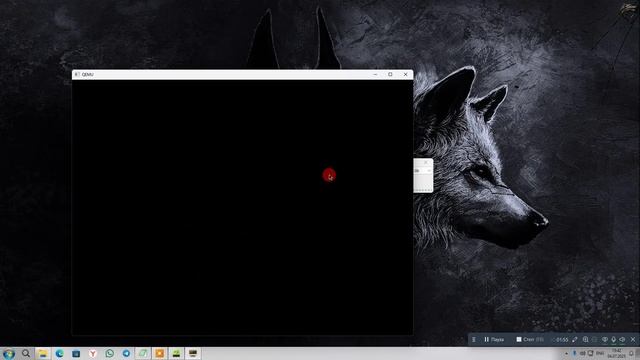Maximize the QEMU window
The height and width of the screenshot is (360, 640).
click(x=390, y=74)
